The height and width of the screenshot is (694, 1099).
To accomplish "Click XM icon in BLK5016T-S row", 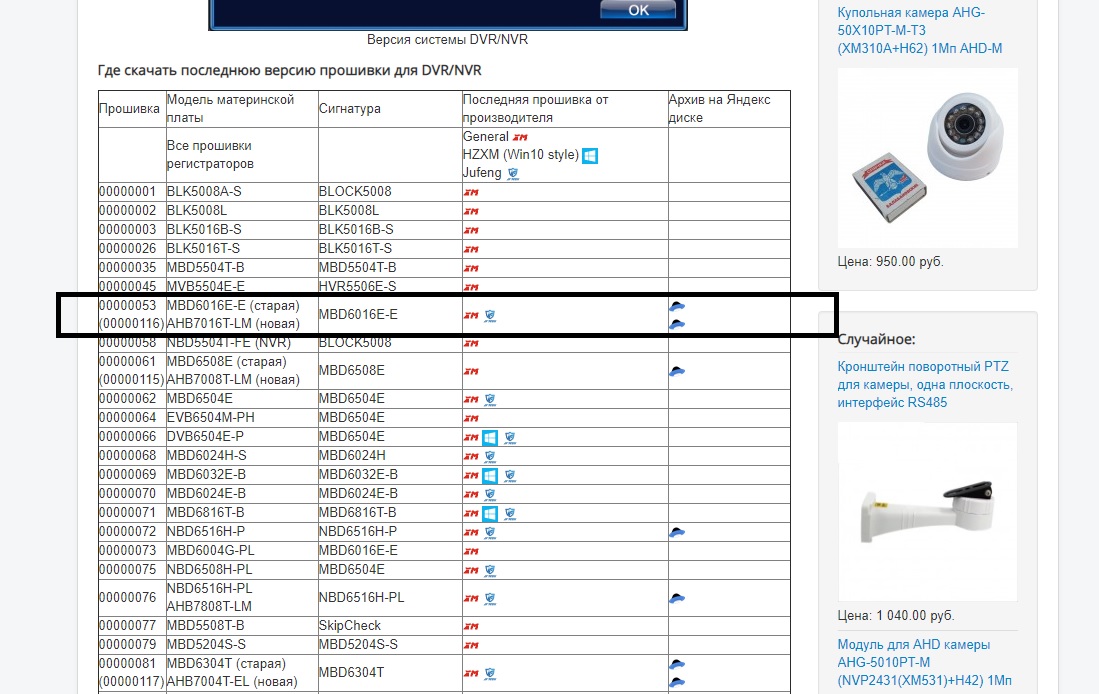I will coord(470,249).
